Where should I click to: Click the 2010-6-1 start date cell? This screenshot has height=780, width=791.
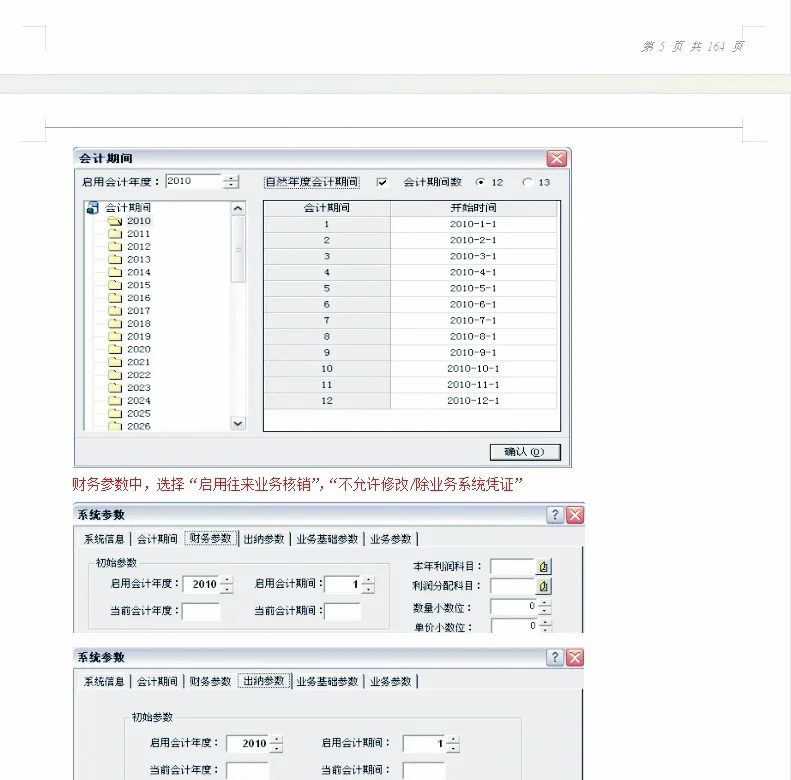tap(474, 304)
